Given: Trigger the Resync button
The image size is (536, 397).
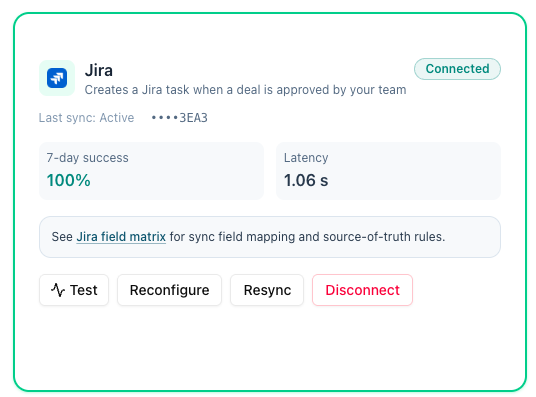Looking at the screenshot, I should tap(267, 290).
